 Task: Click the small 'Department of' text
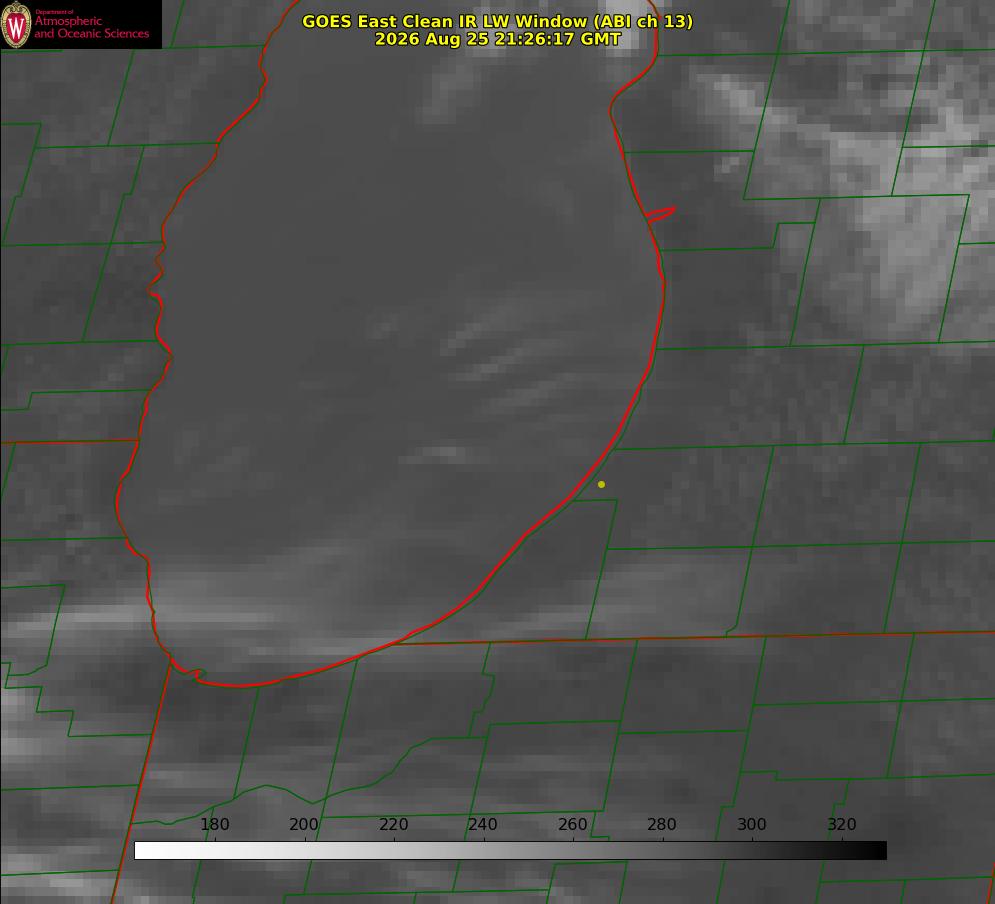point(54,12)
